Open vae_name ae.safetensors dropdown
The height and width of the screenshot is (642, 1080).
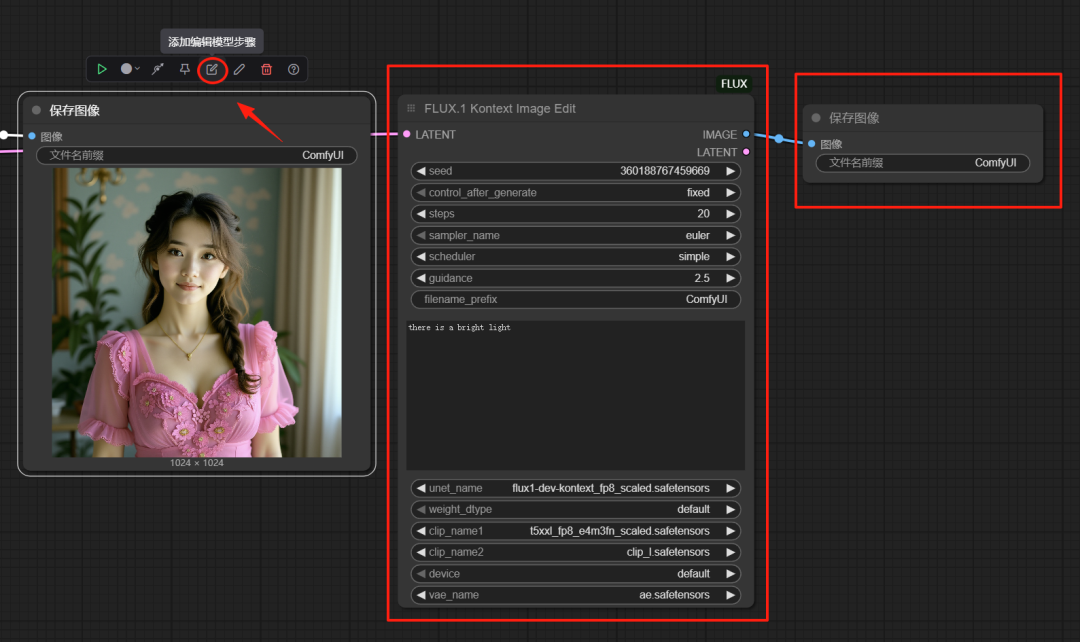(576, 594)
